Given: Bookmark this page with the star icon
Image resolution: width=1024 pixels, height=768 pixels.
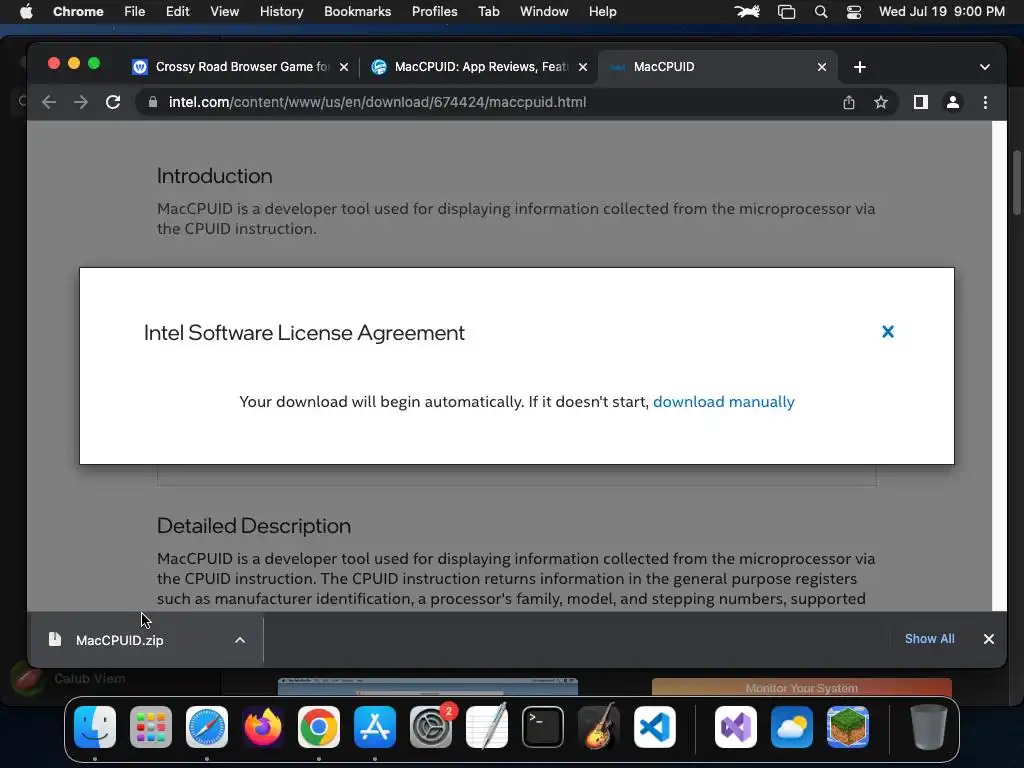Looking at the screenshot, I should [x=880, y=103].
